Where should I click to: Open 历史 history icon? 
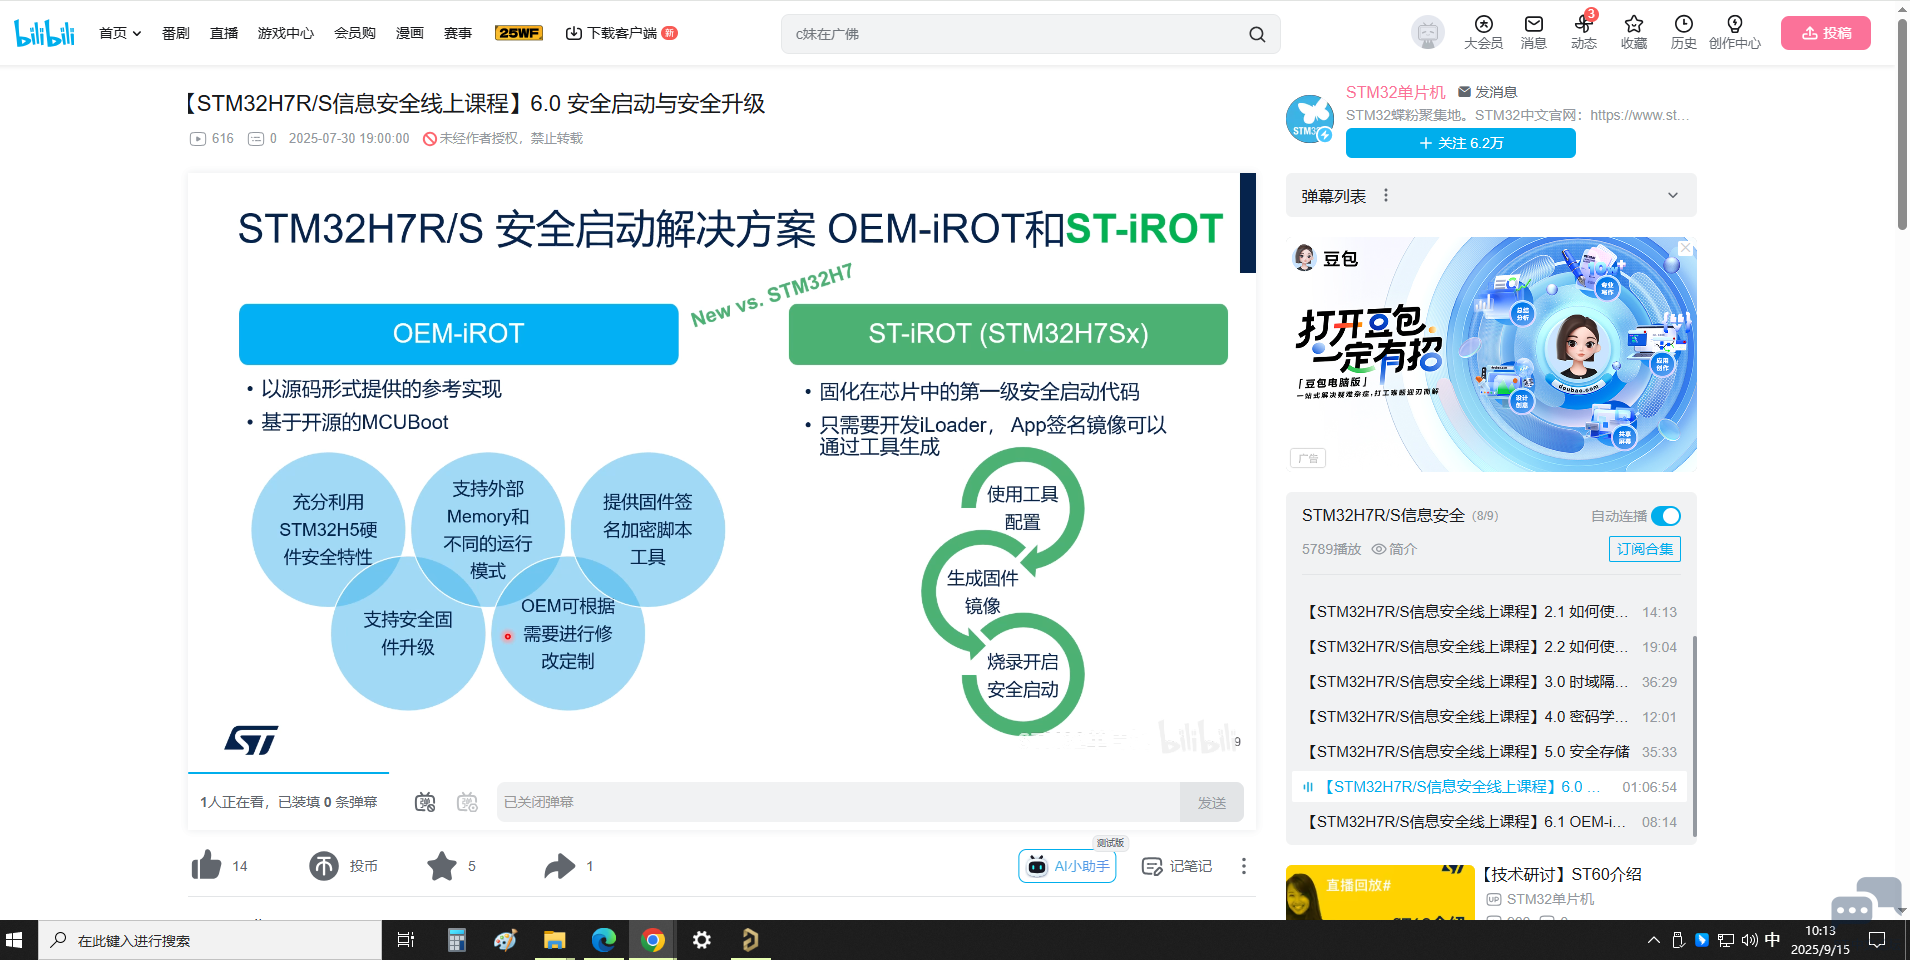1683,33
